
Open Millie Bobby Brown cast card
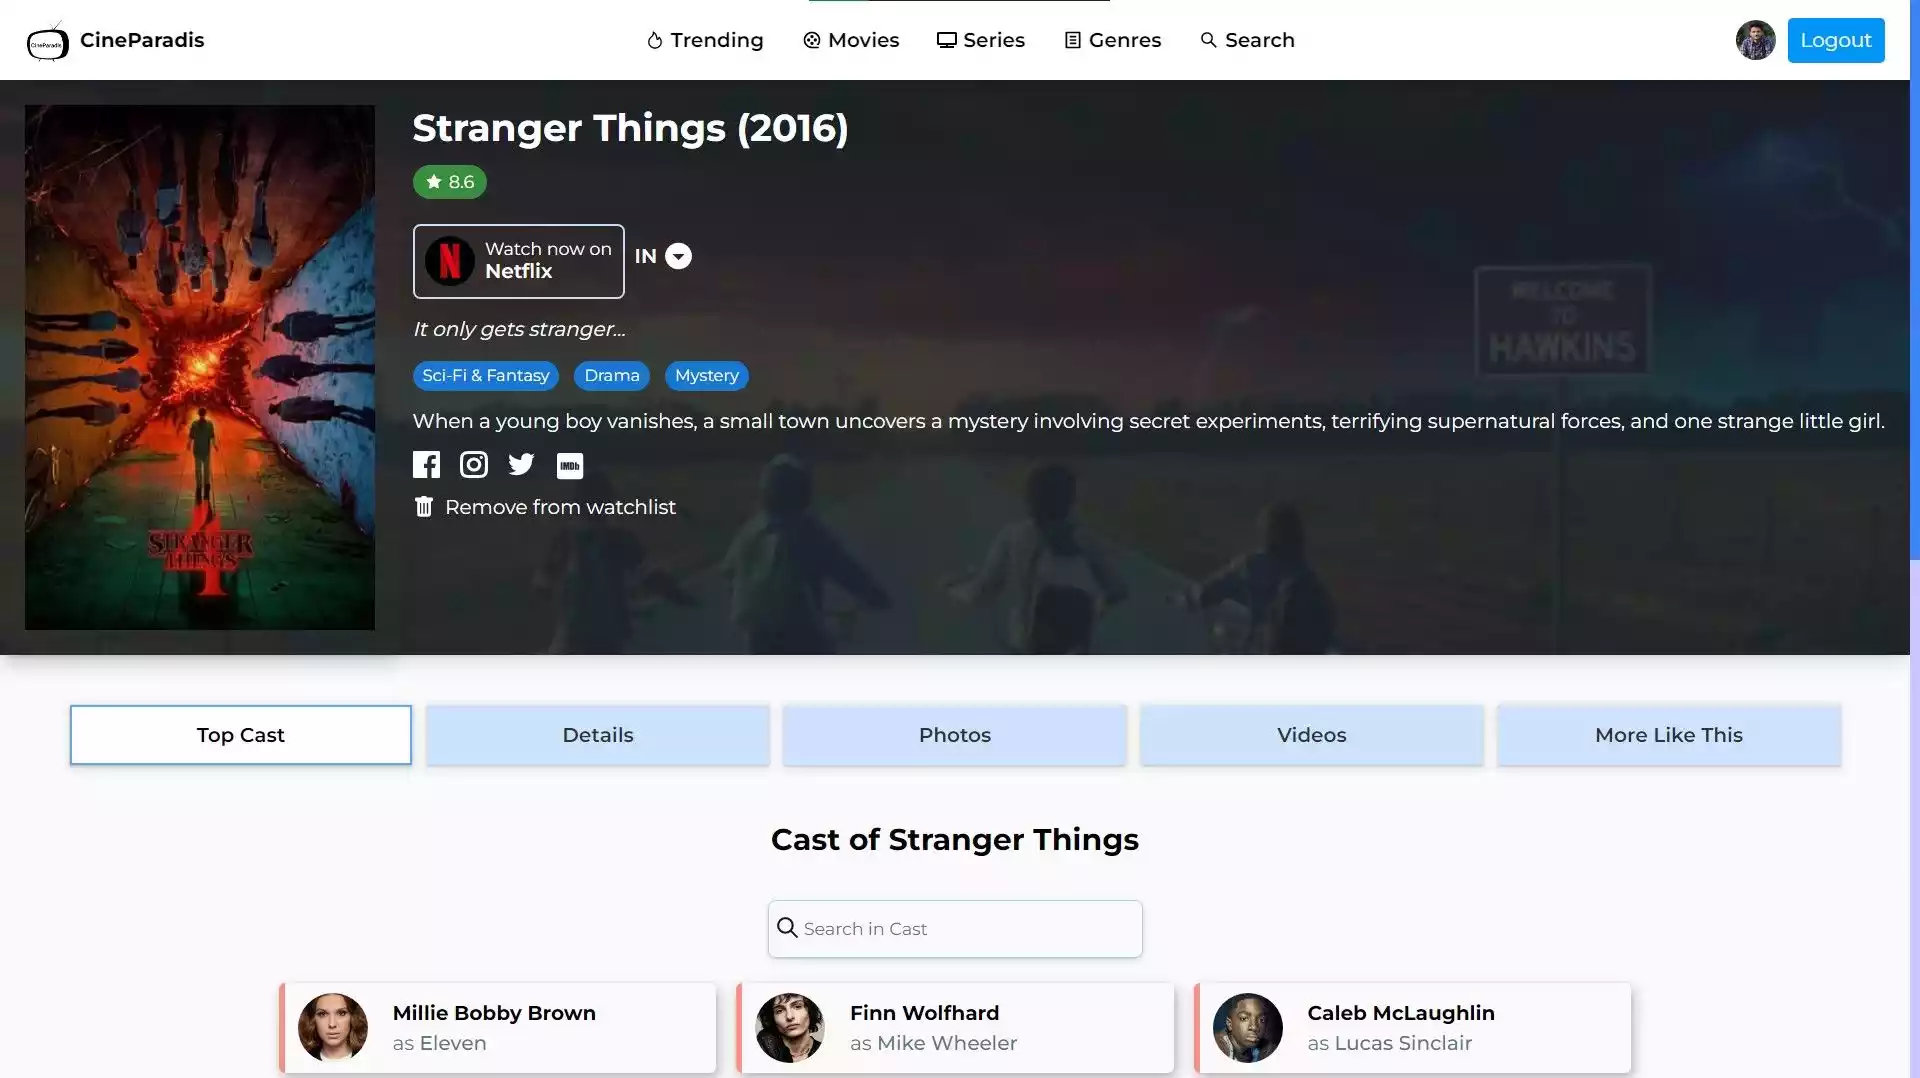(x=498, y=1028)
